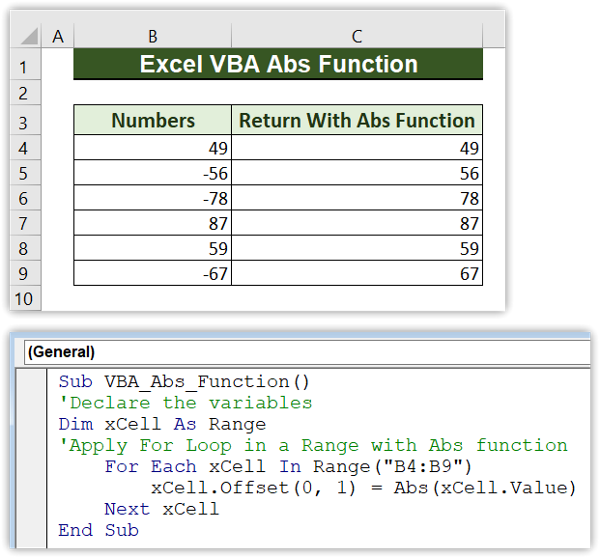This screenshot has height=558, width=600.
Task: Select row 3 header
Action: [x=25, y=120]
